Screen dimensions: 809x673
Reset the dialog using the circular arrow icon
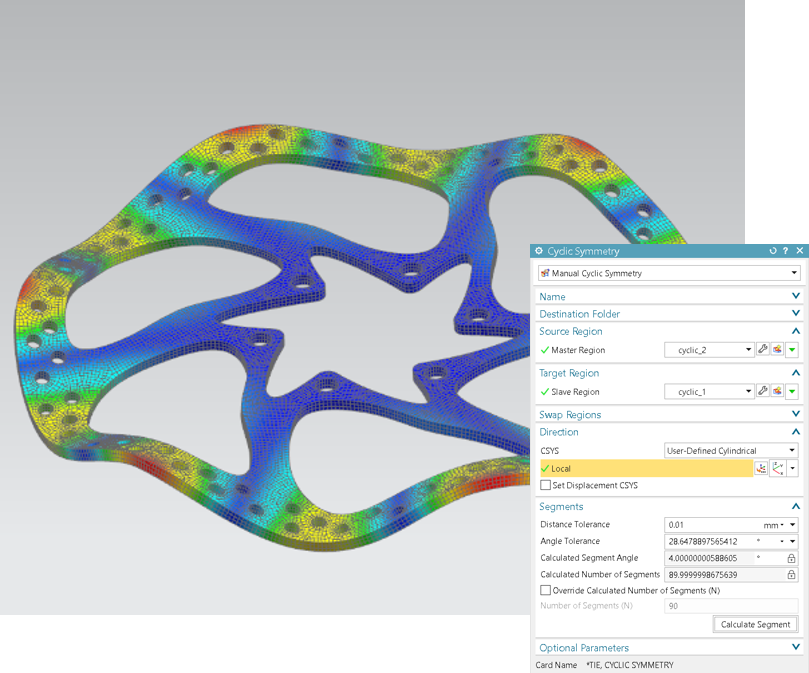pos(771,251)
